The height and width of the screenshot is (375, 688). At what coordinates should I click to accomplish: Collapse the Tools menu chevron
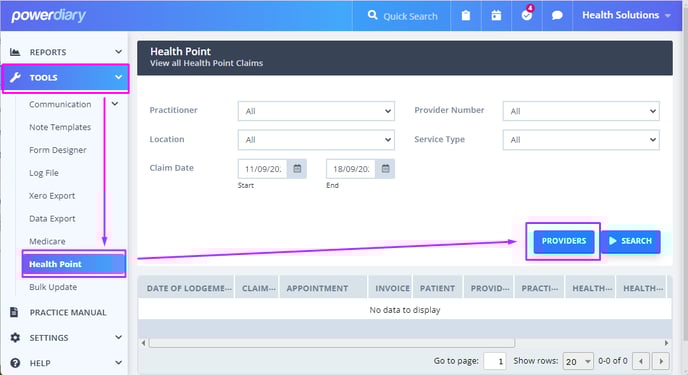click(118, 77)
